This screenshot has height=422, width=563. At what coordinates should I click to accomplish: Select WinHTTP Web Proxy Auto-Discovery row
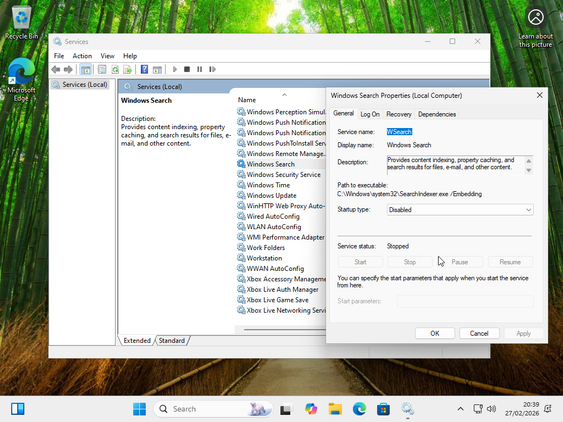[x=281, y=206]
